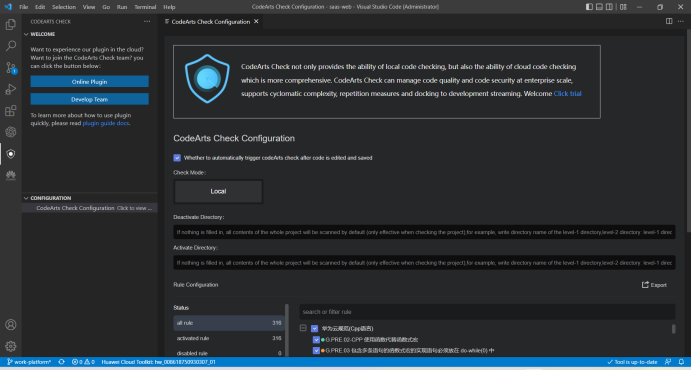
Task: Open the Edit menu
Action: click(x=40, y=7)
